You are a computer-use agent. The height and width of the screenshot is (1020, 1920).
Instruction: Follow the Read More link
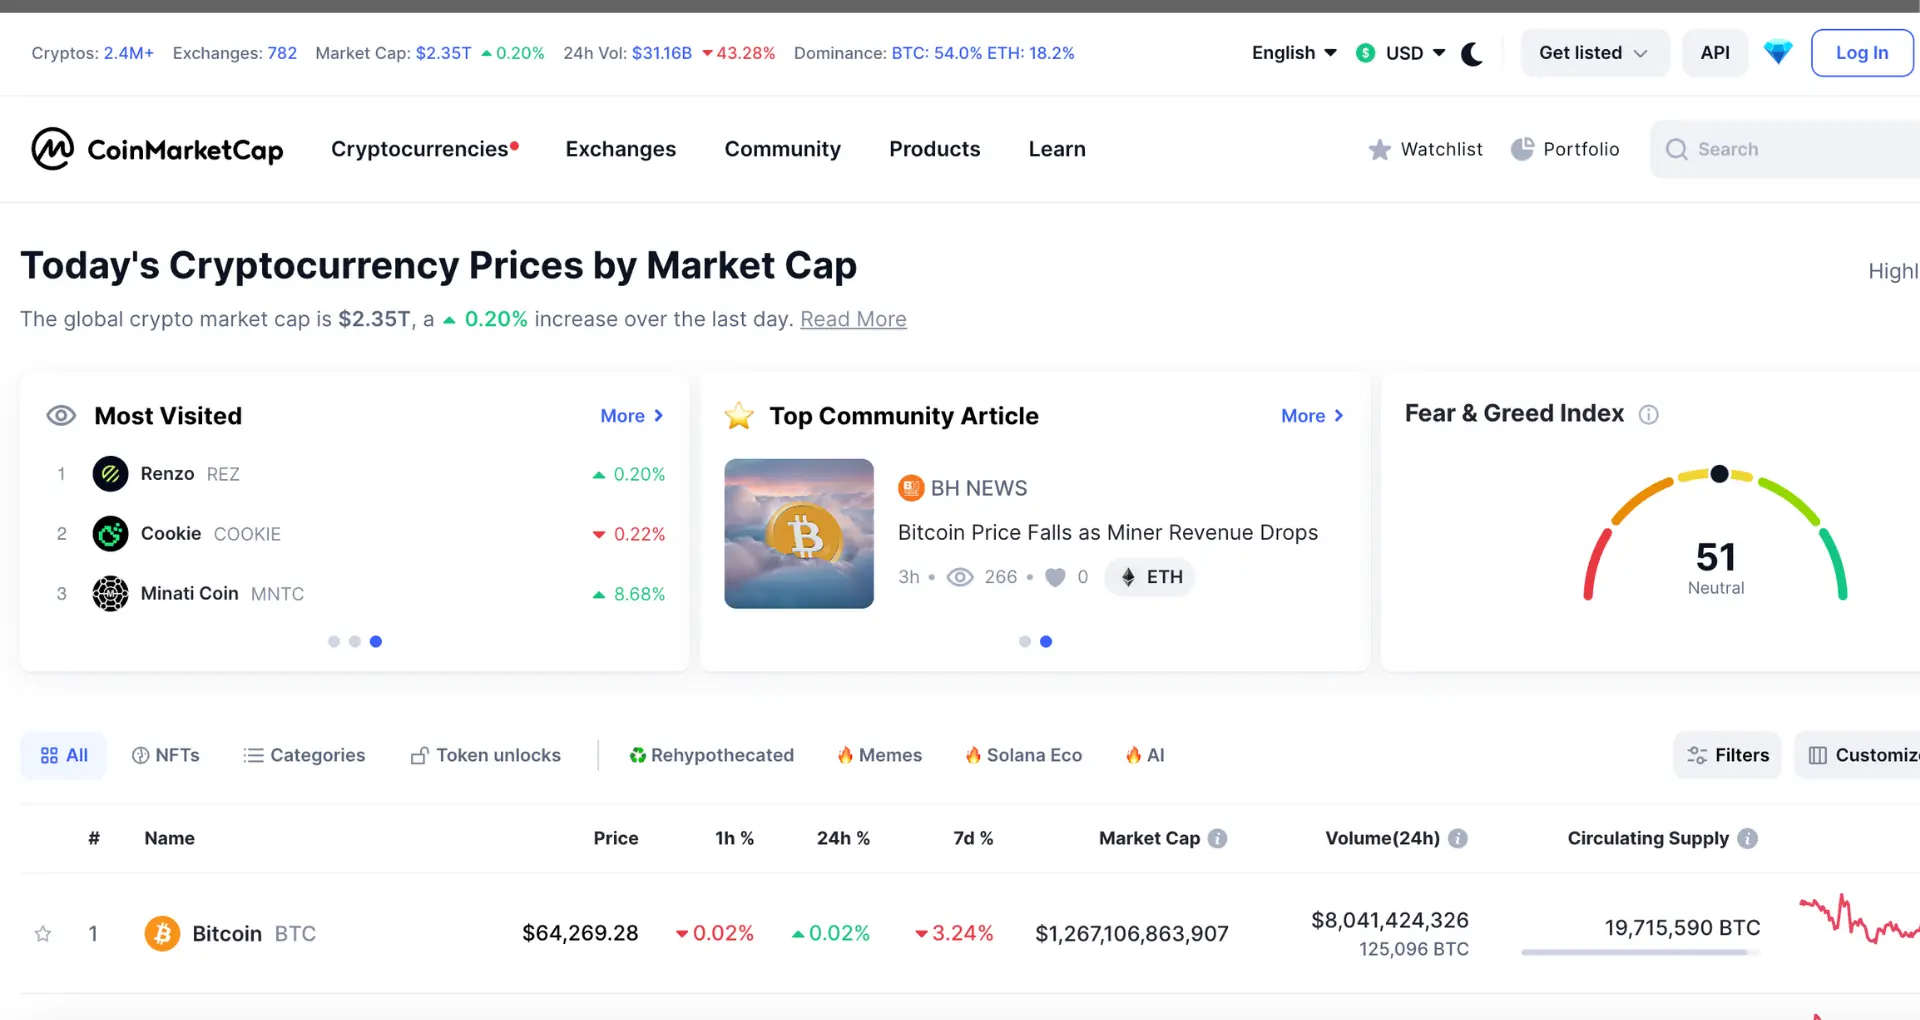pyautogui.click(x=853, y=319)
